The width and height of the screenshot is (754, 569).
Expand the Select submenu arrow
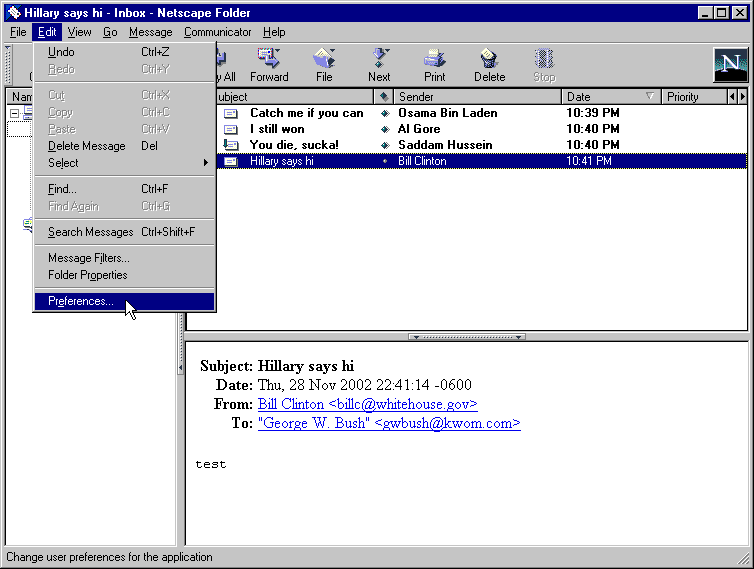tap(206, 163)
